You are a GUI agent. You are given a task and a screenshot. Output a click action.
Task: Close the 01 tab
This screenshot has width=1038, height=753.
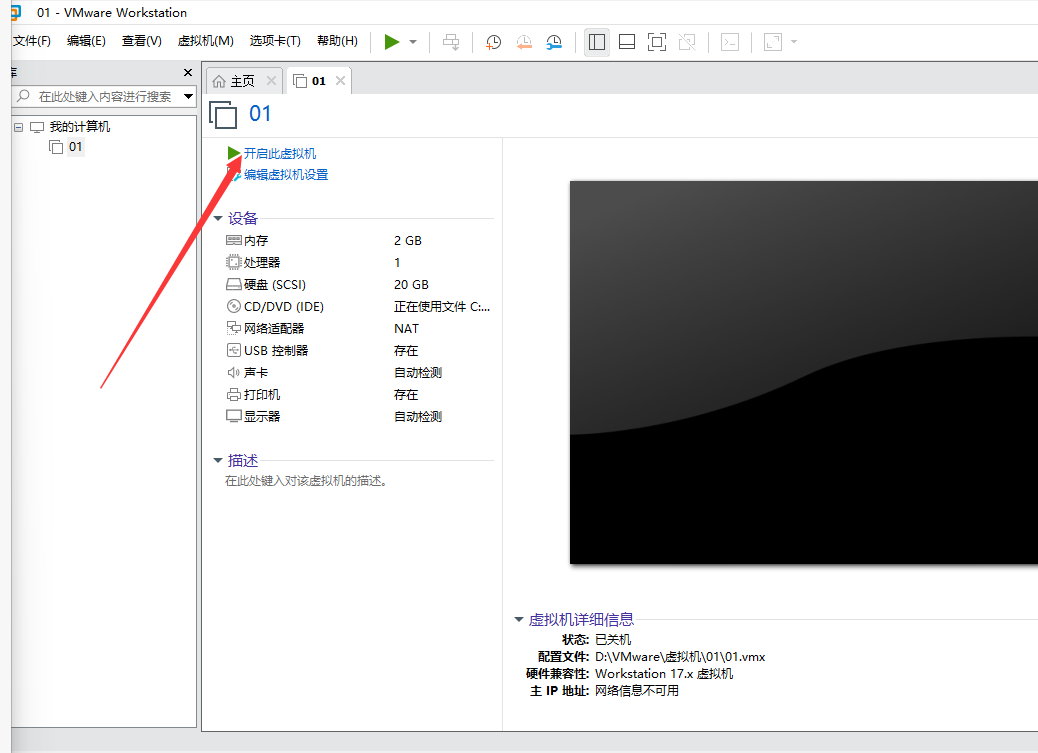pos(340,80)
